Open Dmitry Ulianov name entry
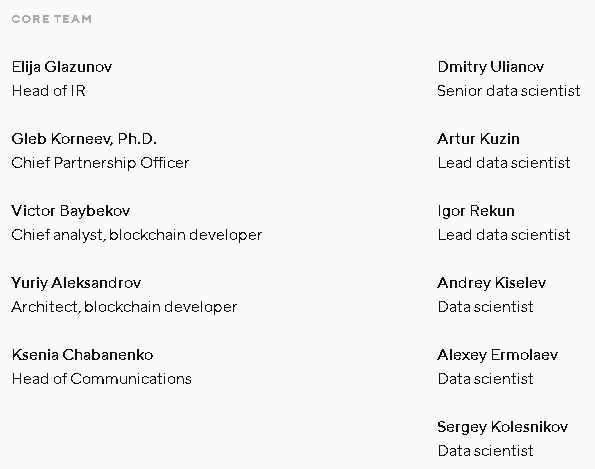Viewport: 595px width, 469px height. pos(491,67)
